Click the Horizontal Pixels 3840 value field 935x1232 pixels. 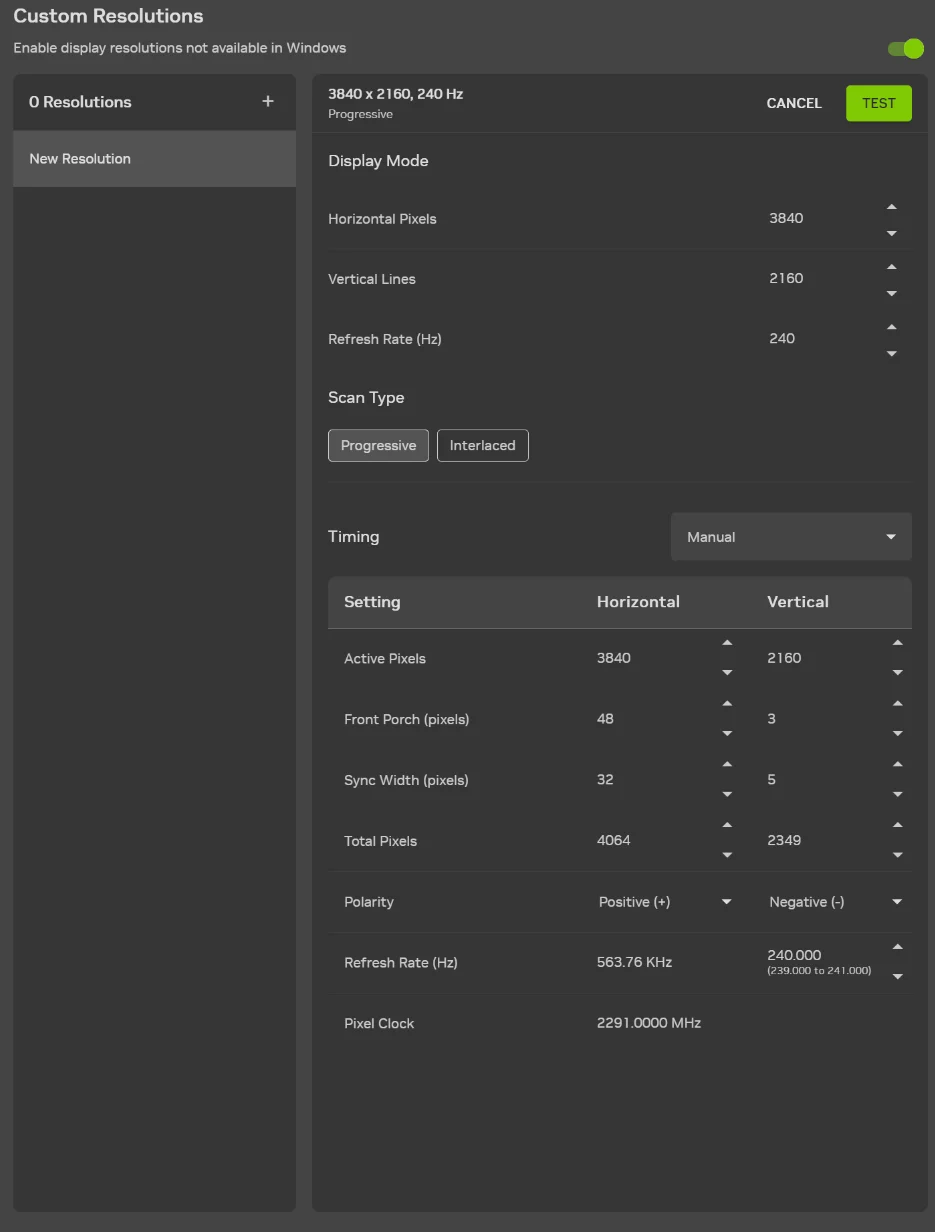pos(786,219)
